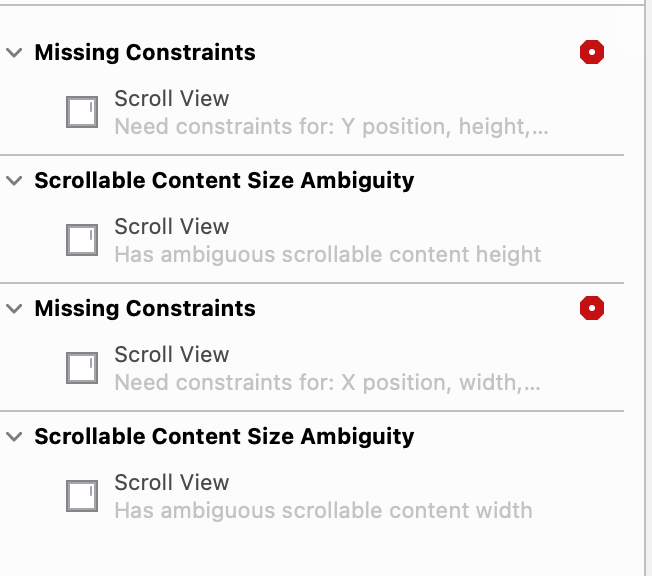Select the 'Has ambiguous scrollable content width' message
Screen dimensions: 652x576
[324, 511]
